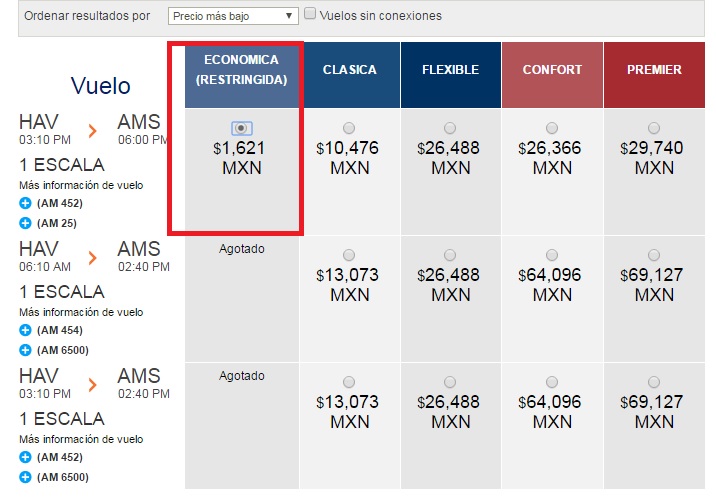Click the FLEXIBLE column header
The width and height of the screenshot is (716, 504).
click(x=451, y=75)
